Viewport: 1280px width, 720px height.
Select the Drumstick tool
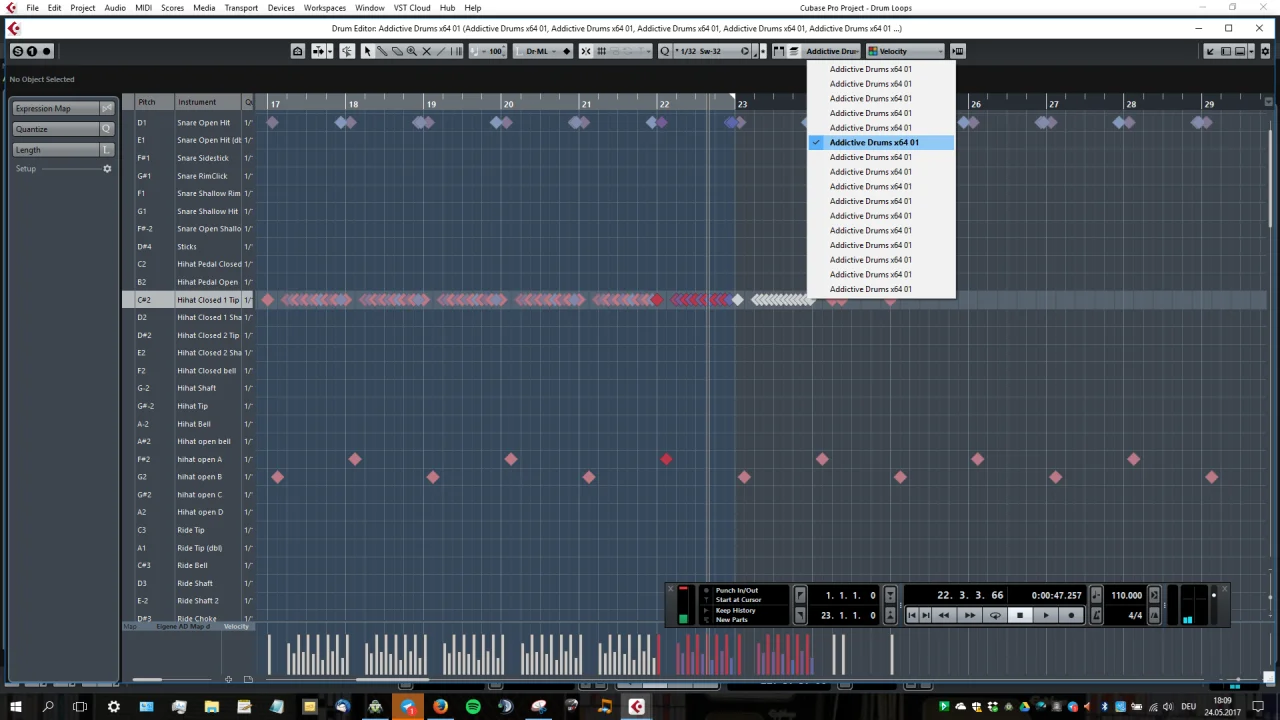(x=382, y=51)
